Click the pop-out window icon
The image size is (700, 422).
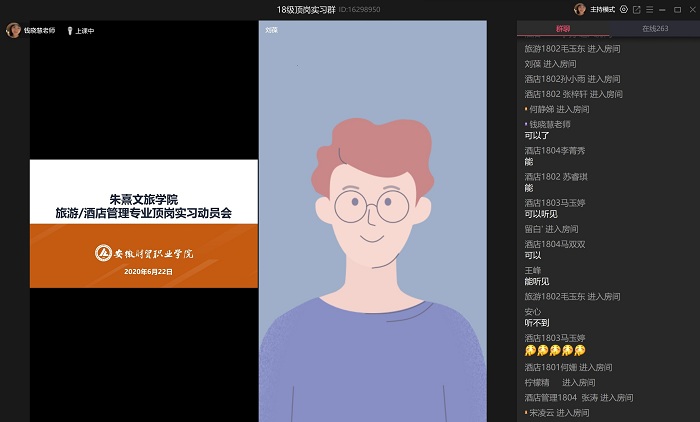point(637,9)
